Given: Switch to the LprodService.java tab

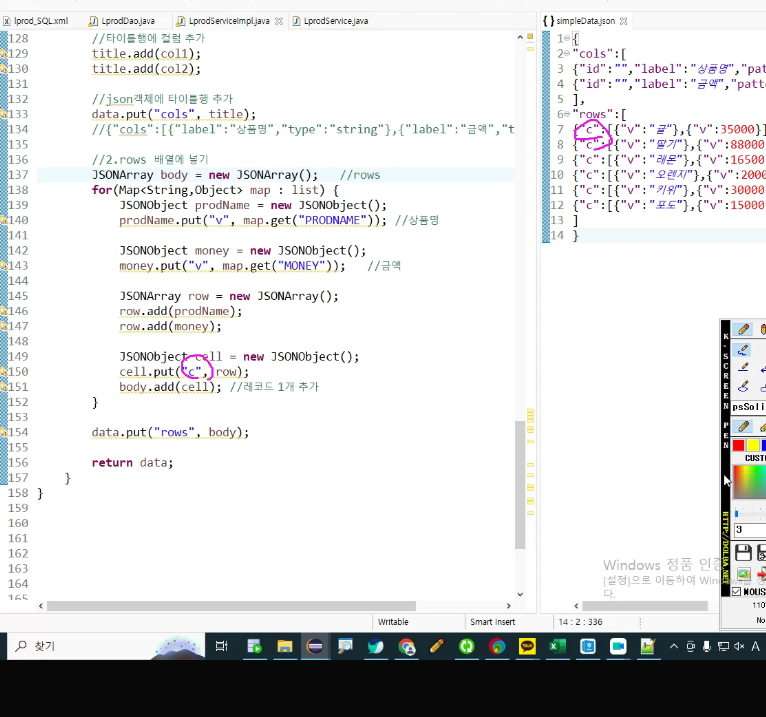Looking at the screenshot, I should [330, 21].
